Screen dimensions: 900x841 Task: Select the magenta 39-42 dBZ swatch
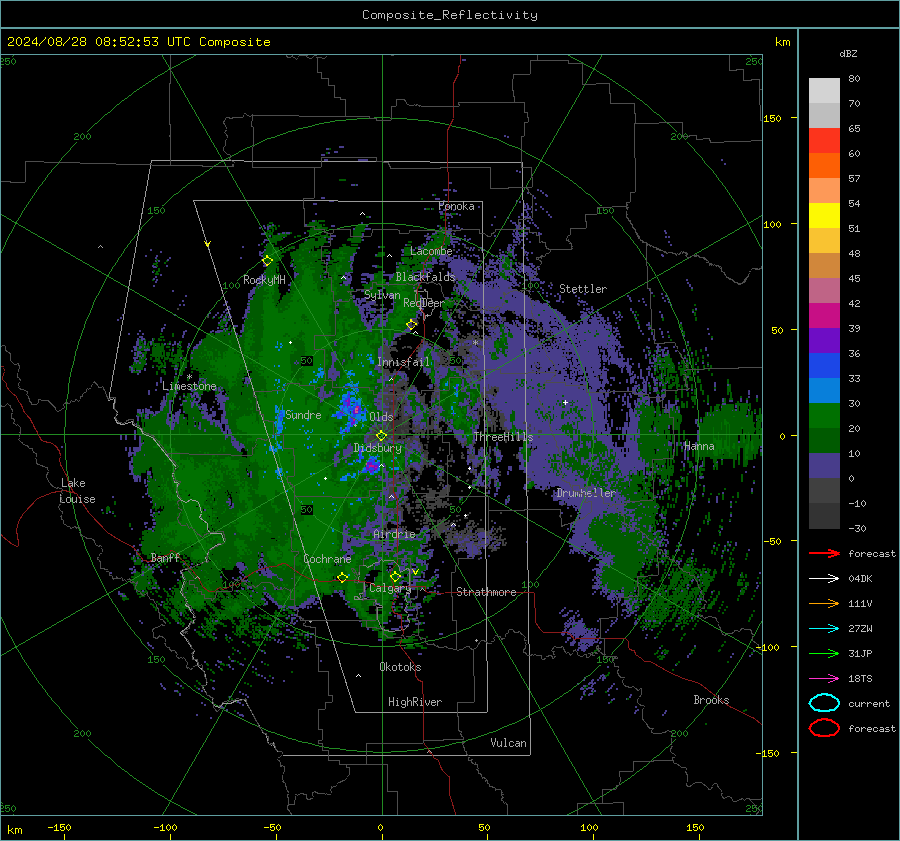coord(824,316)
